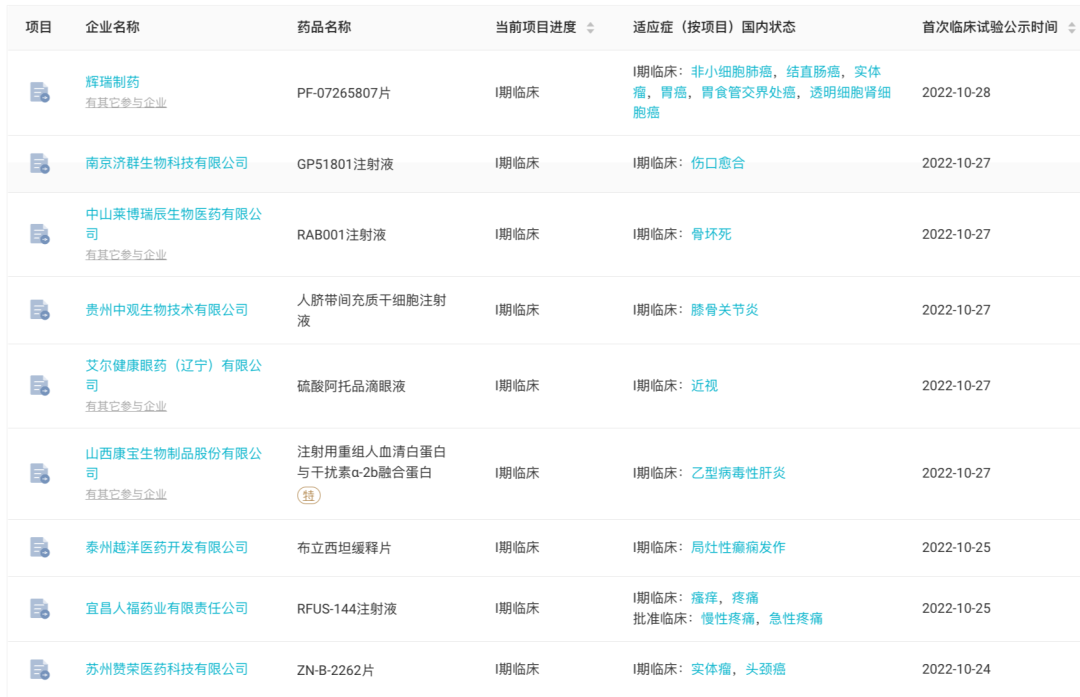Click the 企业名称 column header
Image resolution: width=1080 pixels, height=697 pixels.
pos(112,27)
